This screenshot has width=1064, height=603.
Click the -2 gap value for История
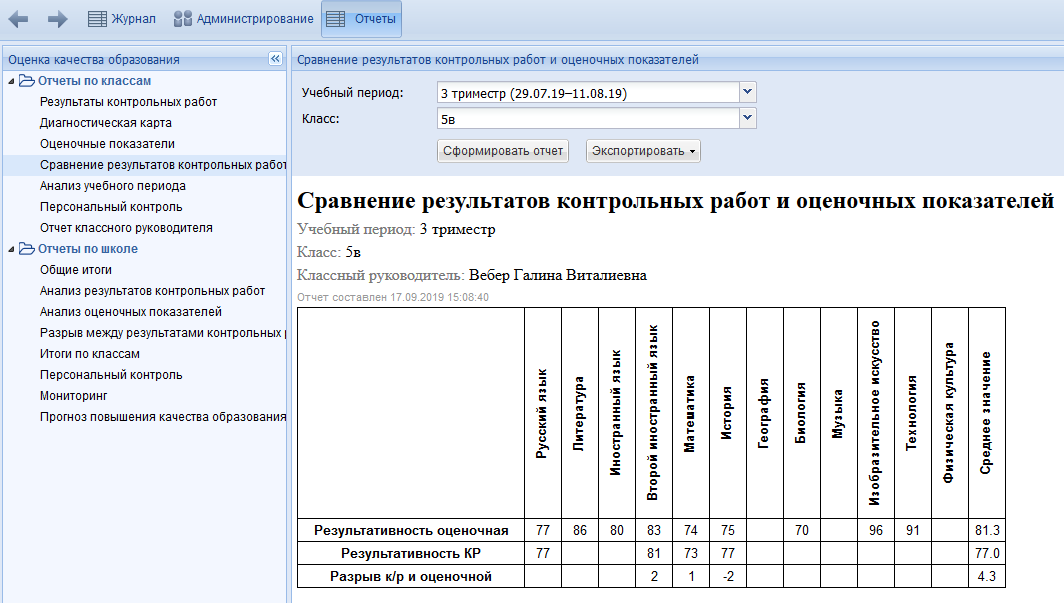728,577
